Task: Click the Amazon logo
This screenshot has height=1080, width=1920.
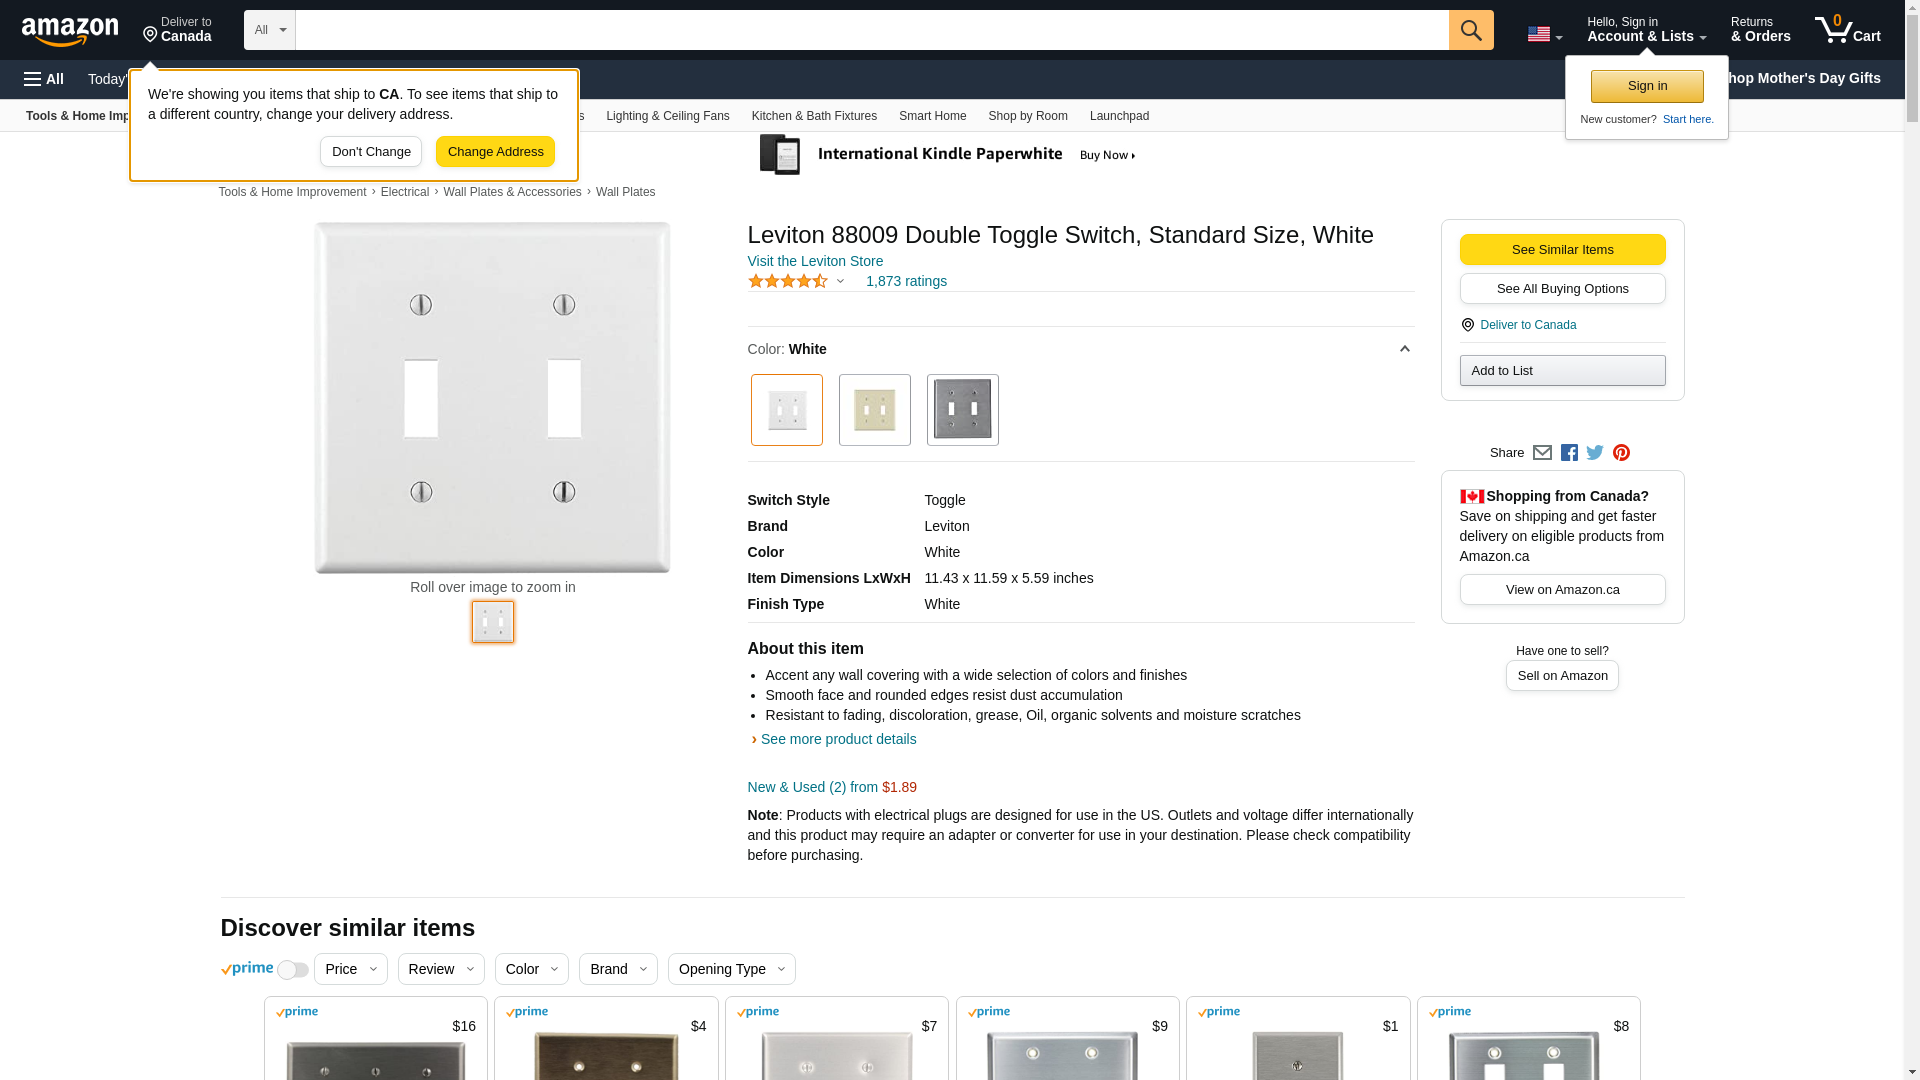Action: (x=70, y=31)
